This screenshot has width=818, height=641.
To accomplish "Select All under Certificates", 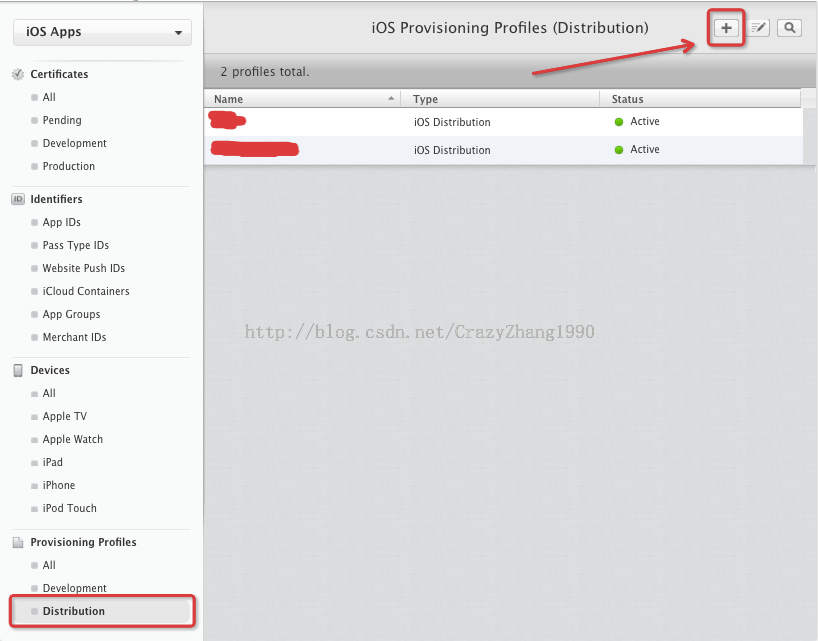I will click(49, 98).
